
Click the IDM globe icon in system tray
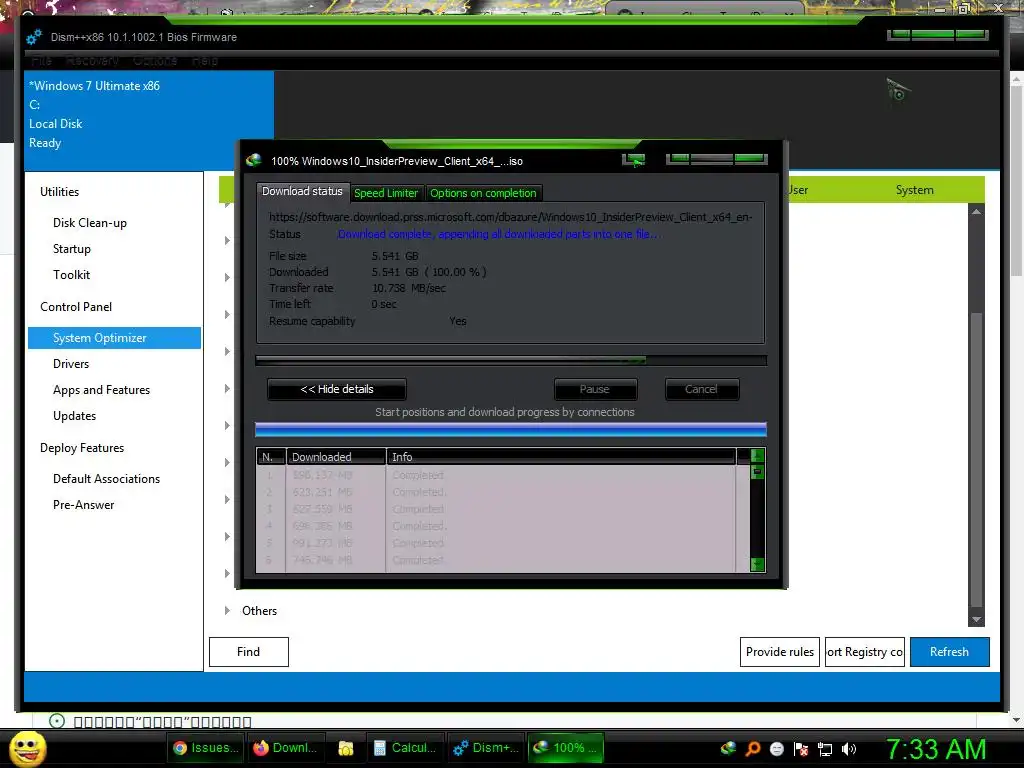click(x=728, y=748)
